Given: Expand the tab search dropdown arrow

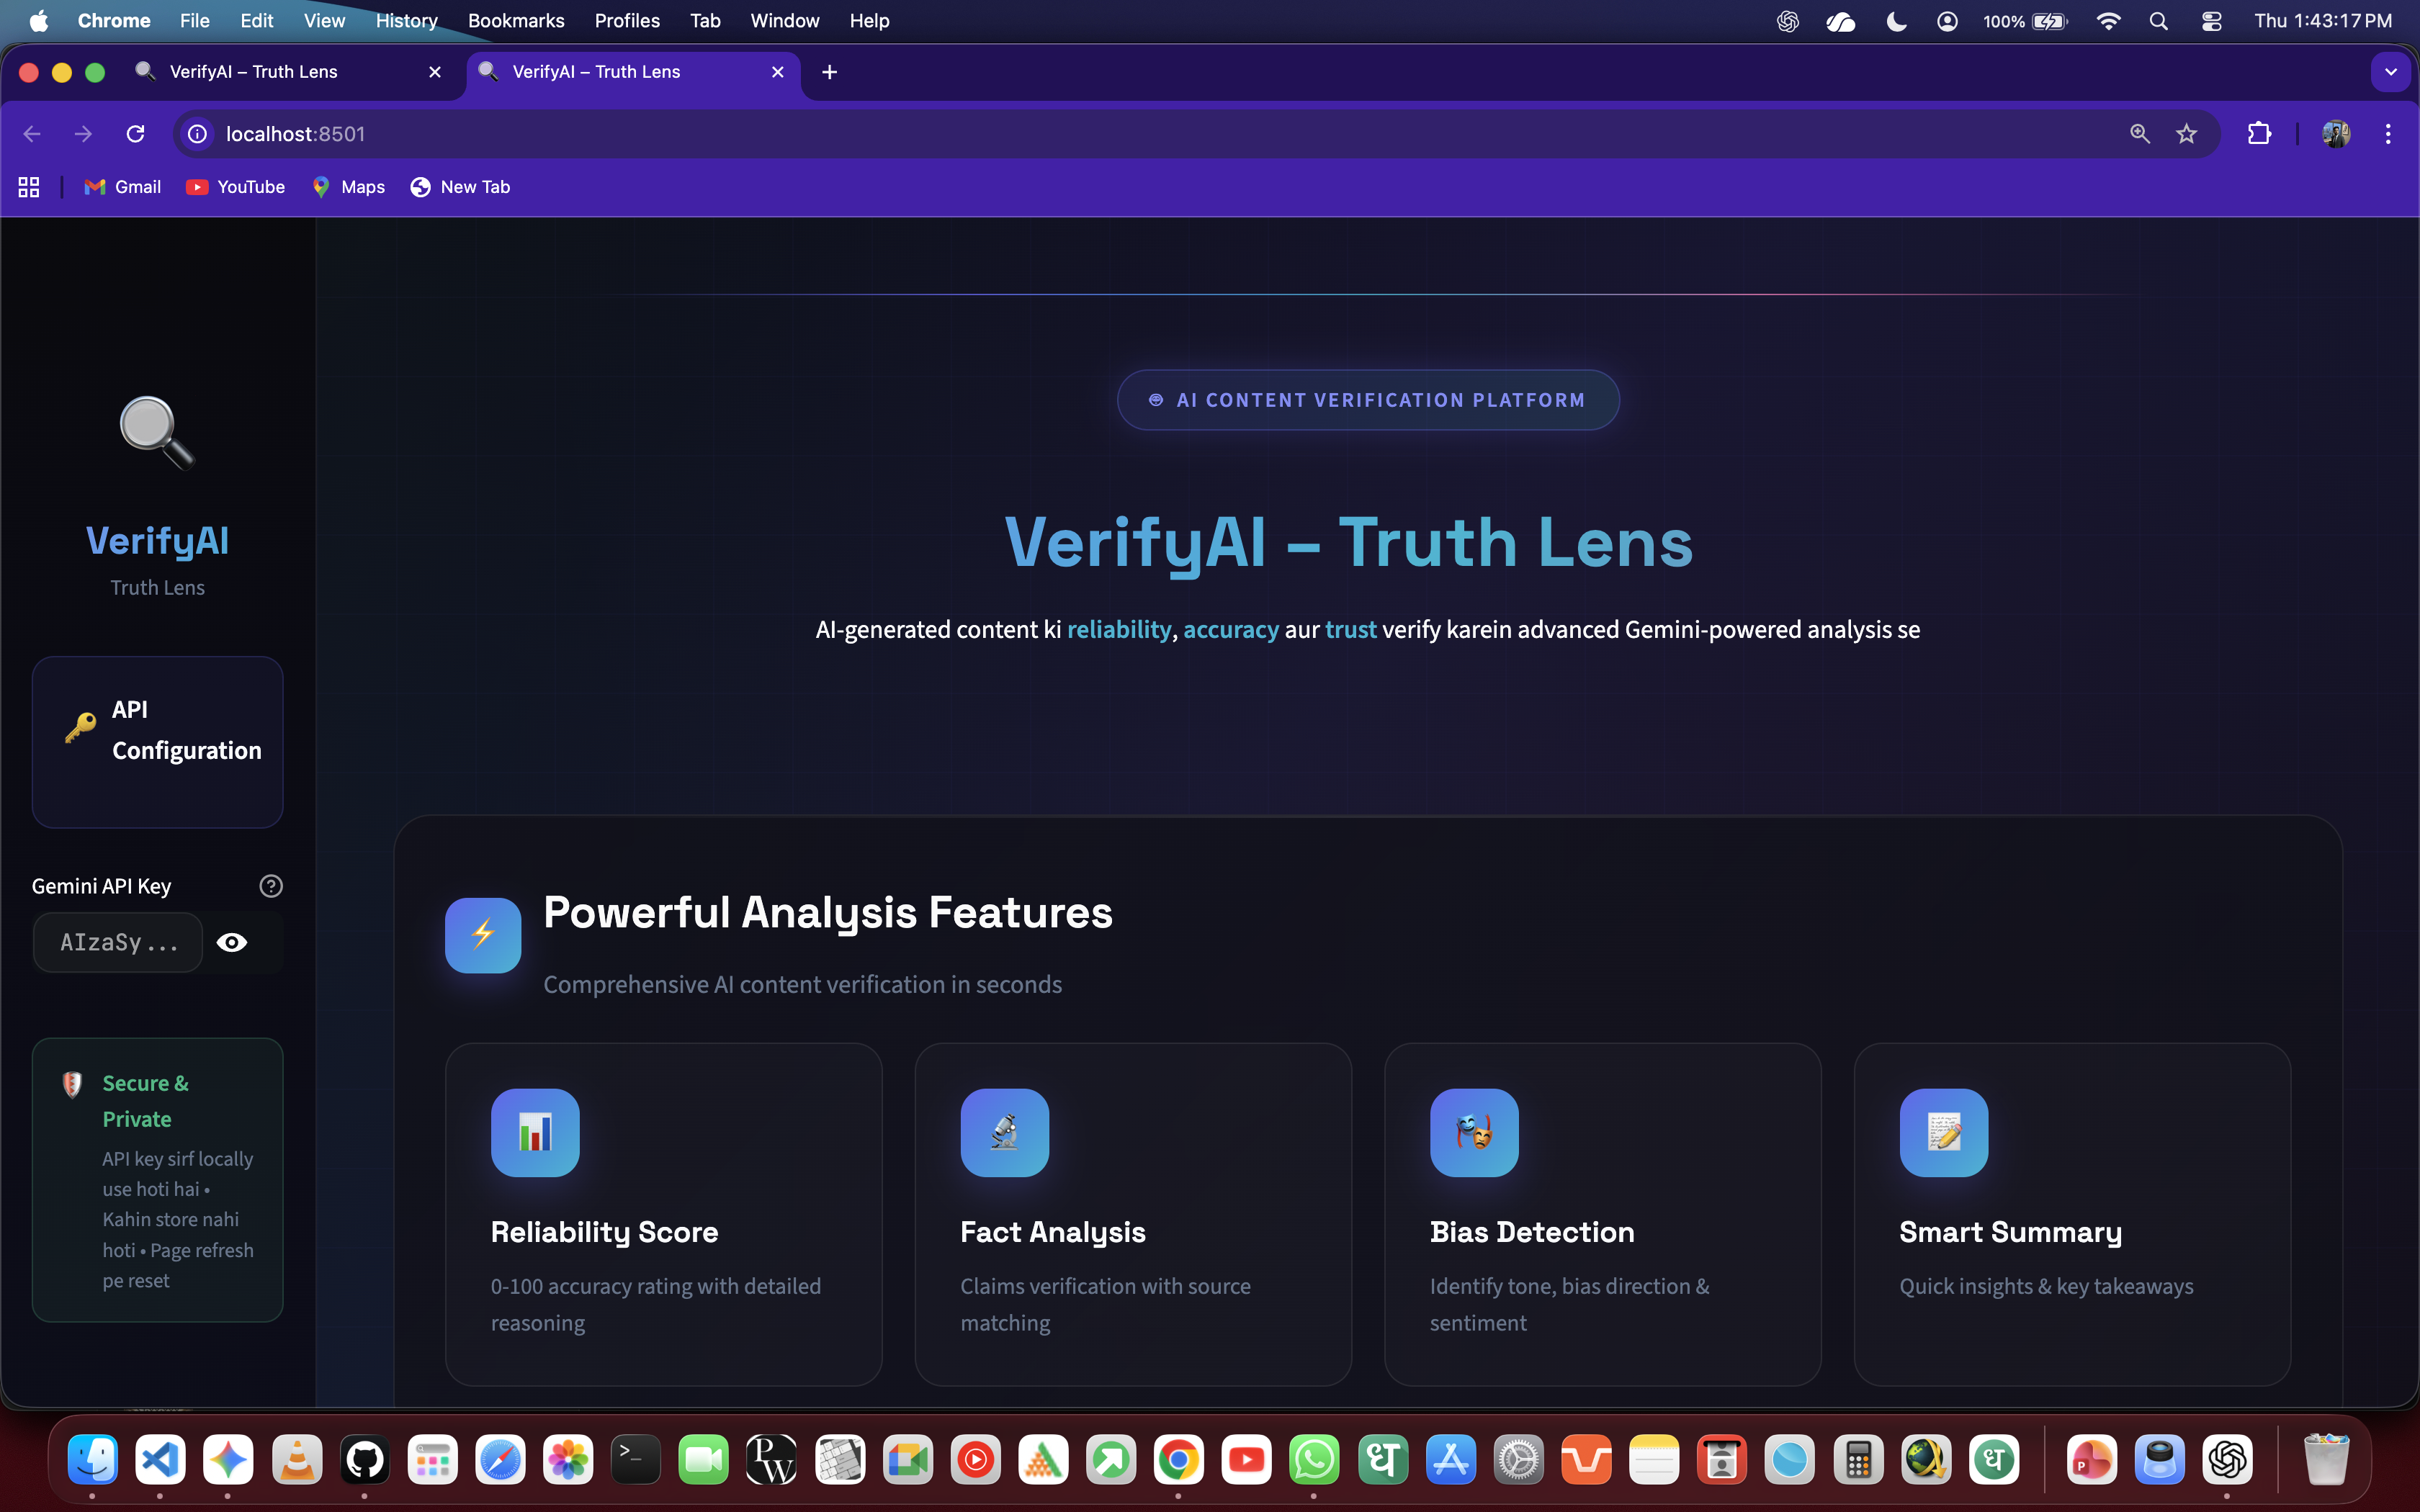Looking at the screenshot, I should coord(2390,72).
